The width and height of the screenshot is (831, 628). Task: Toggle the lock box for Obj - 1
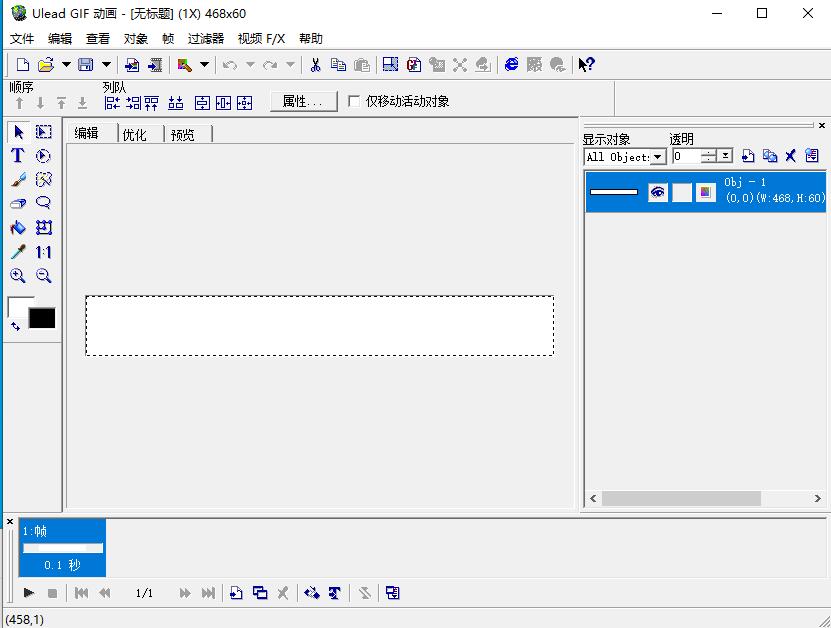click(682, 192)
